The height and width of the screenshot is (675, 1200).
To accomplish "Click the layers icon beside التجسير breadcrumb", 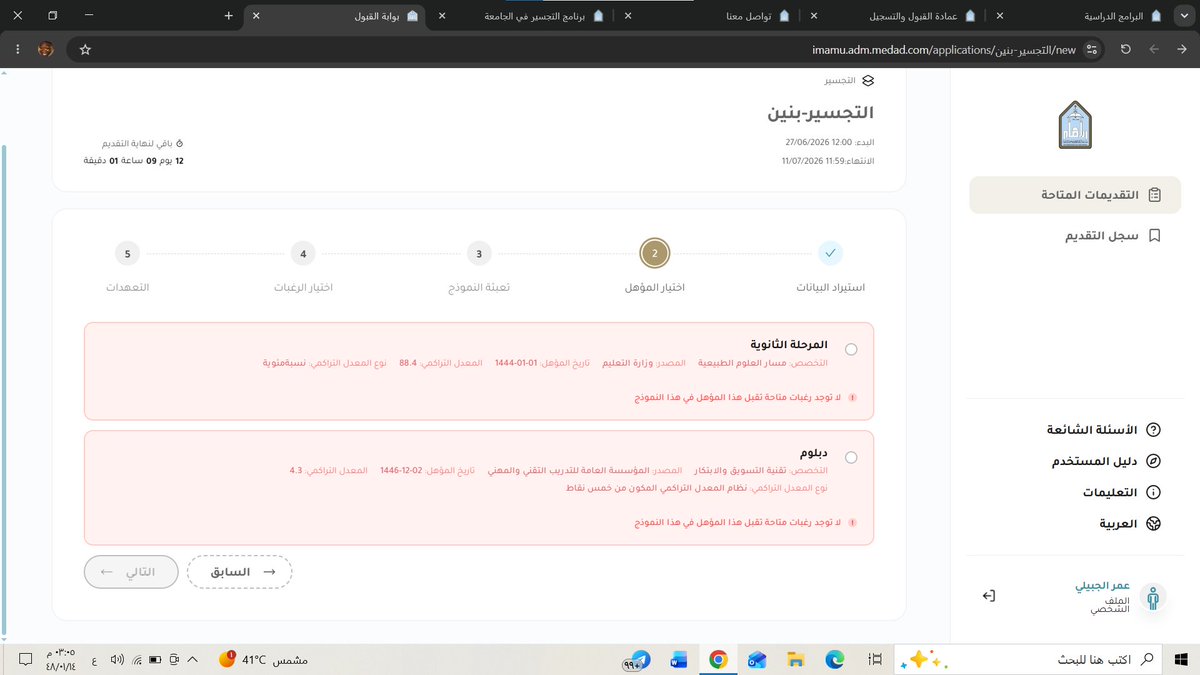I will pos(868,81).
